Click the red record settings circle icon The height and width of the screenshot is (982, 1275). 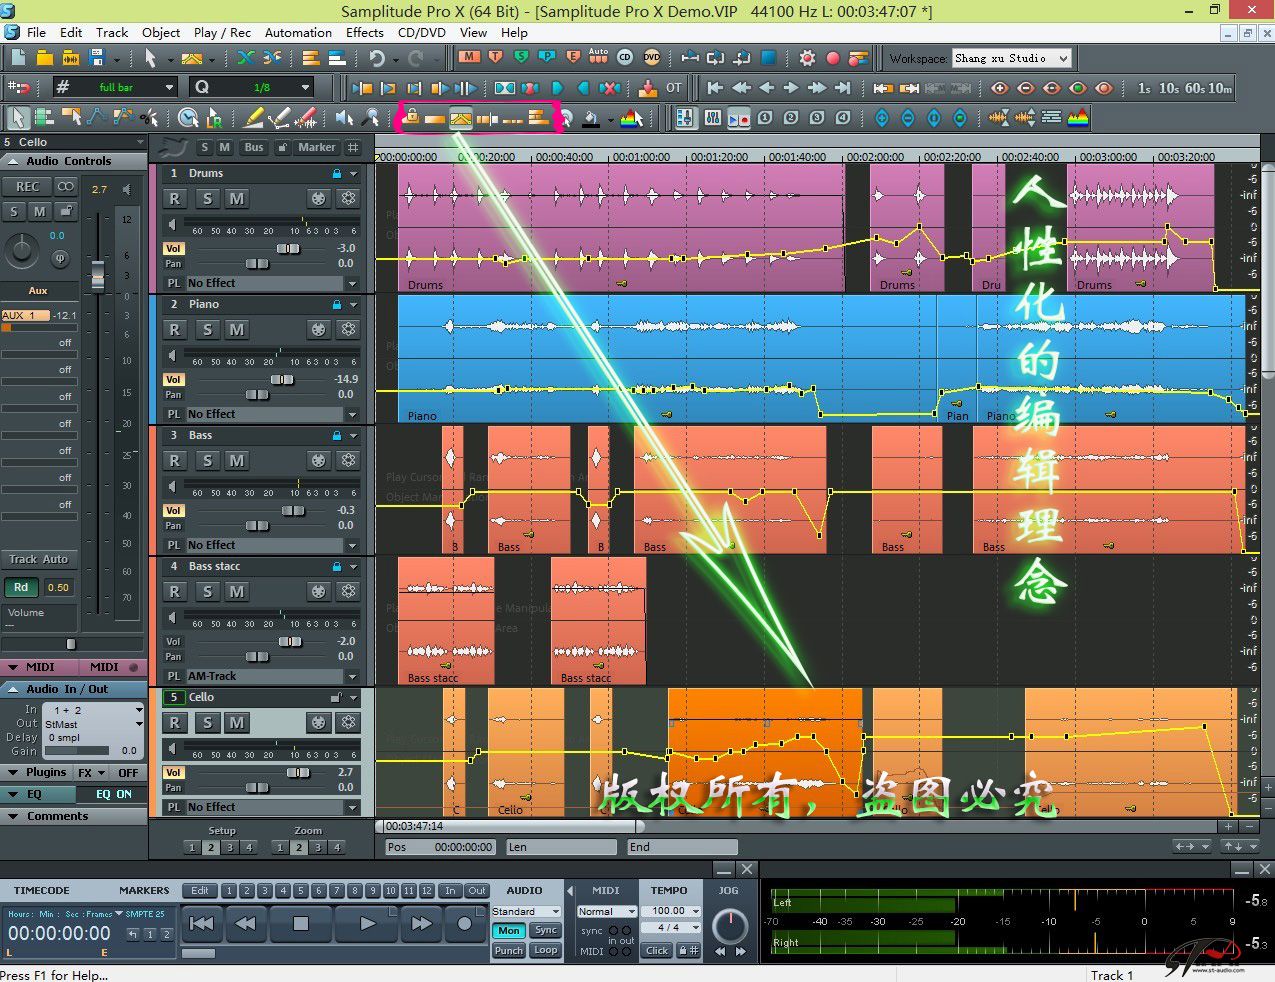tap(832, 58)
